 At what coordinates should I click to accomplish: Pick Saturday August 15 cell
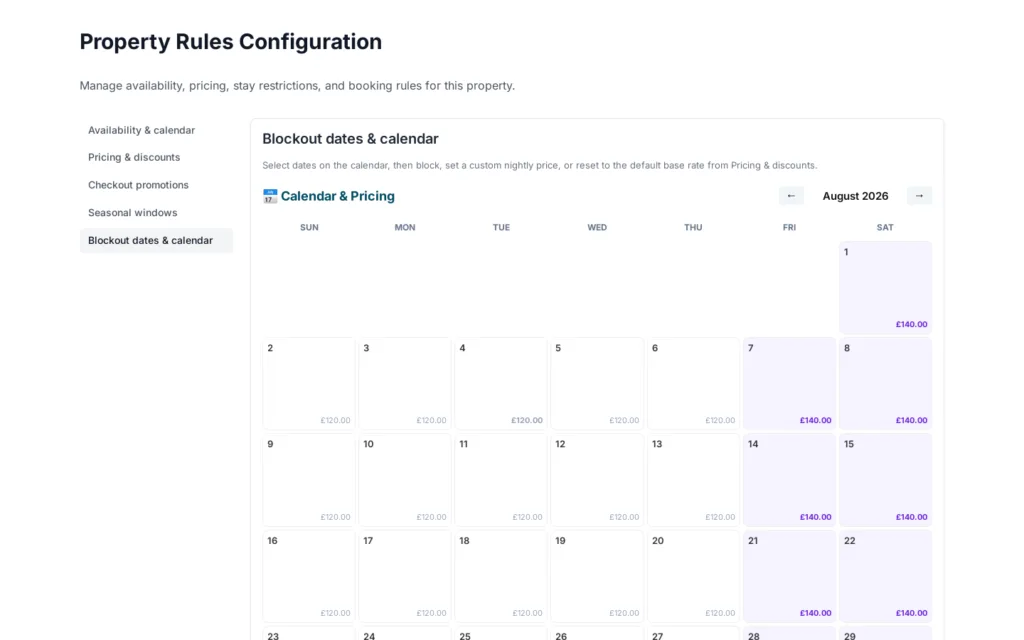pos(885,480)
